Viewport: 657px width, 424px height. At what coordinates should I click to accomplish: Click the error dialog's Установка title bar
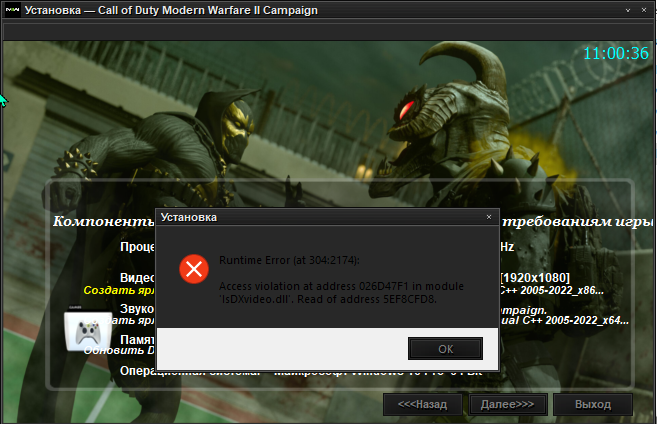point(300,216)
